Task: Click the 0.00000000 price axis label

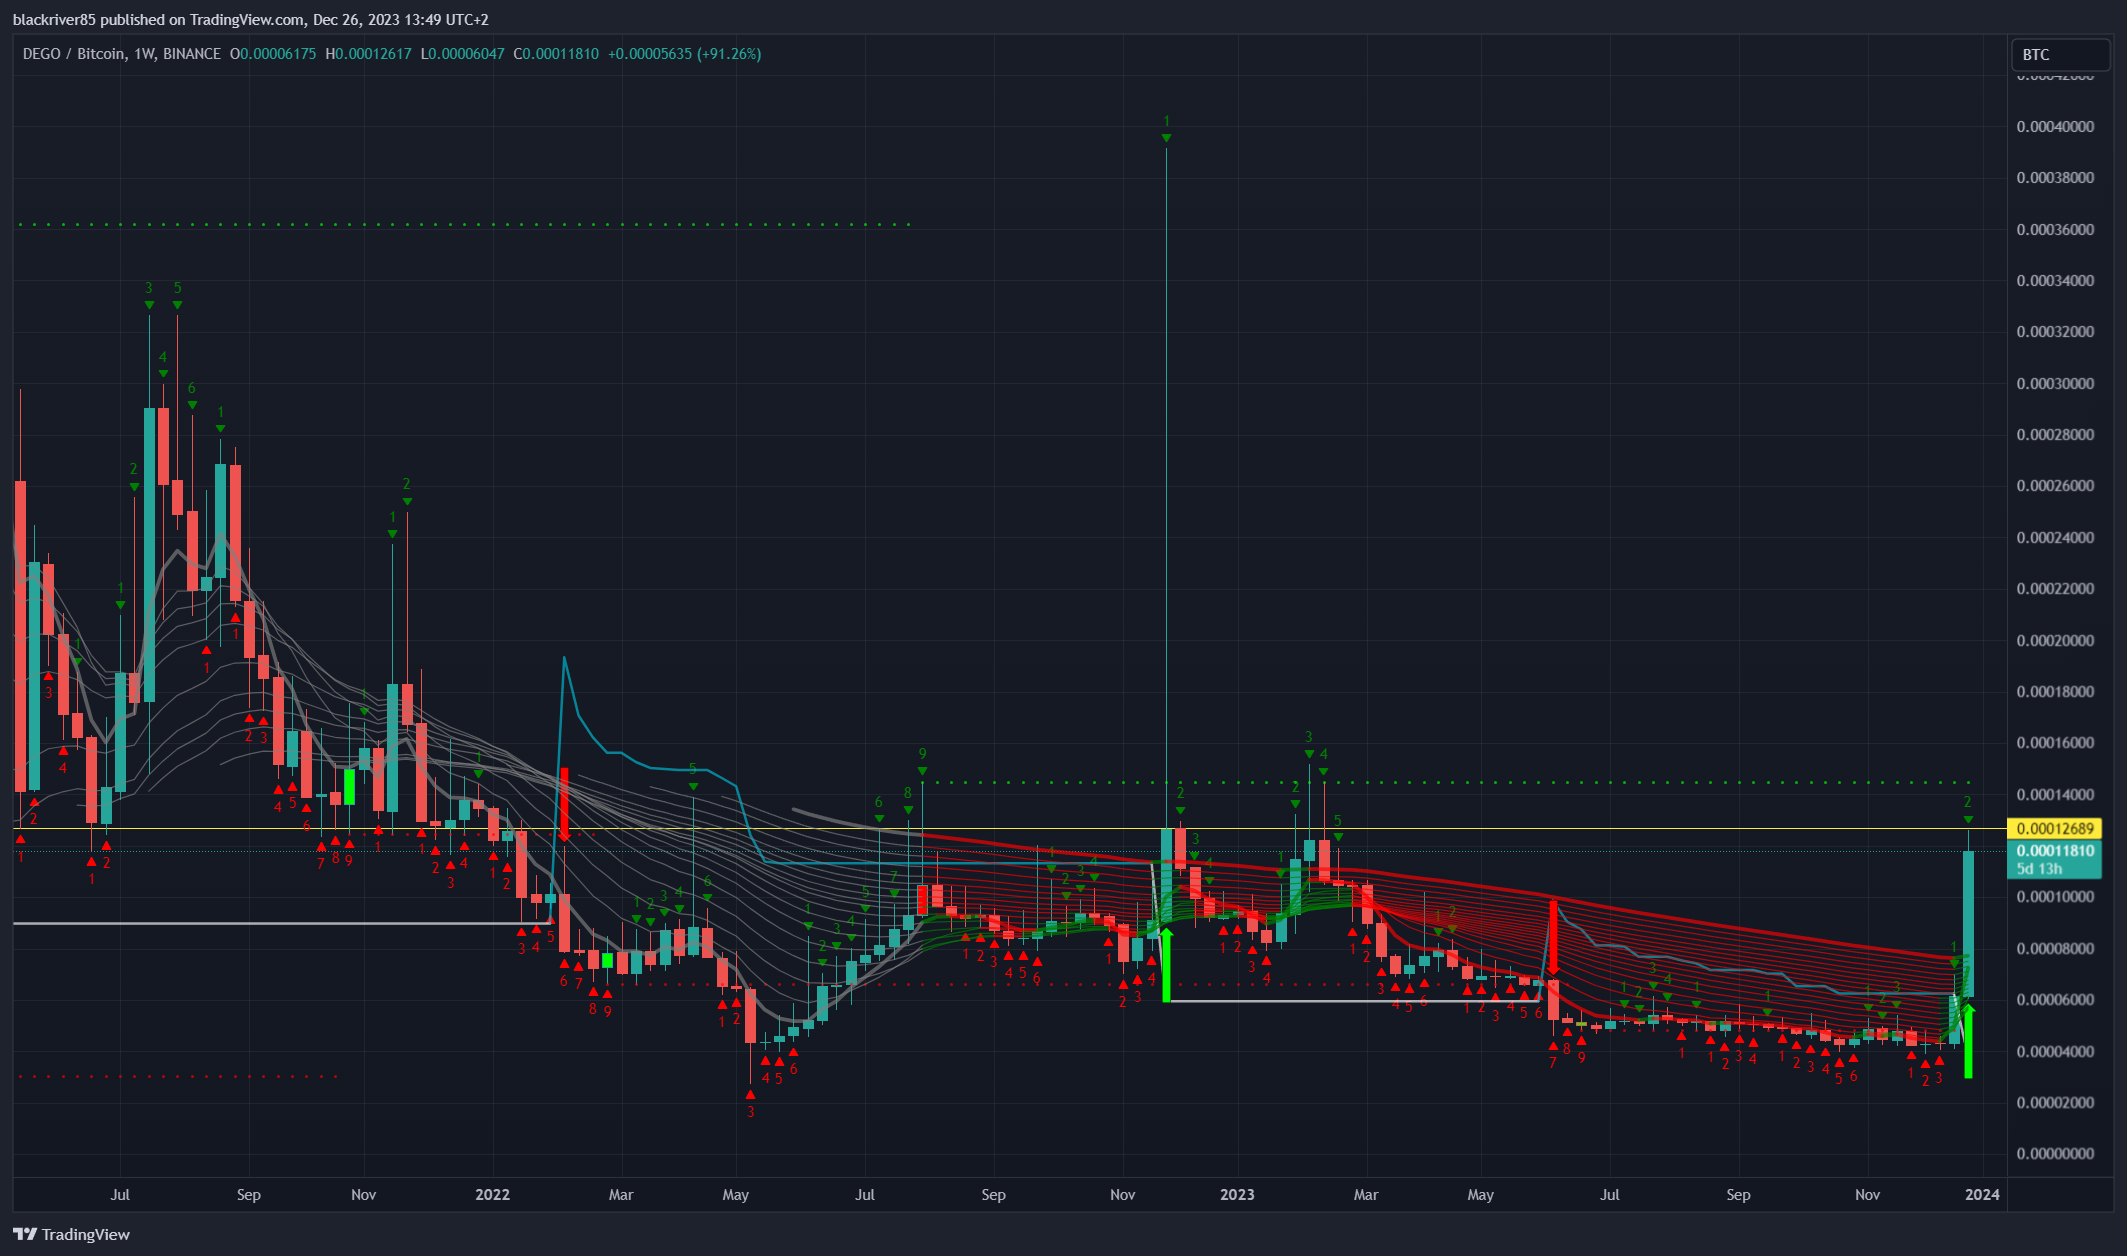Action: pyautogui.click(x=2055, y=1153)
